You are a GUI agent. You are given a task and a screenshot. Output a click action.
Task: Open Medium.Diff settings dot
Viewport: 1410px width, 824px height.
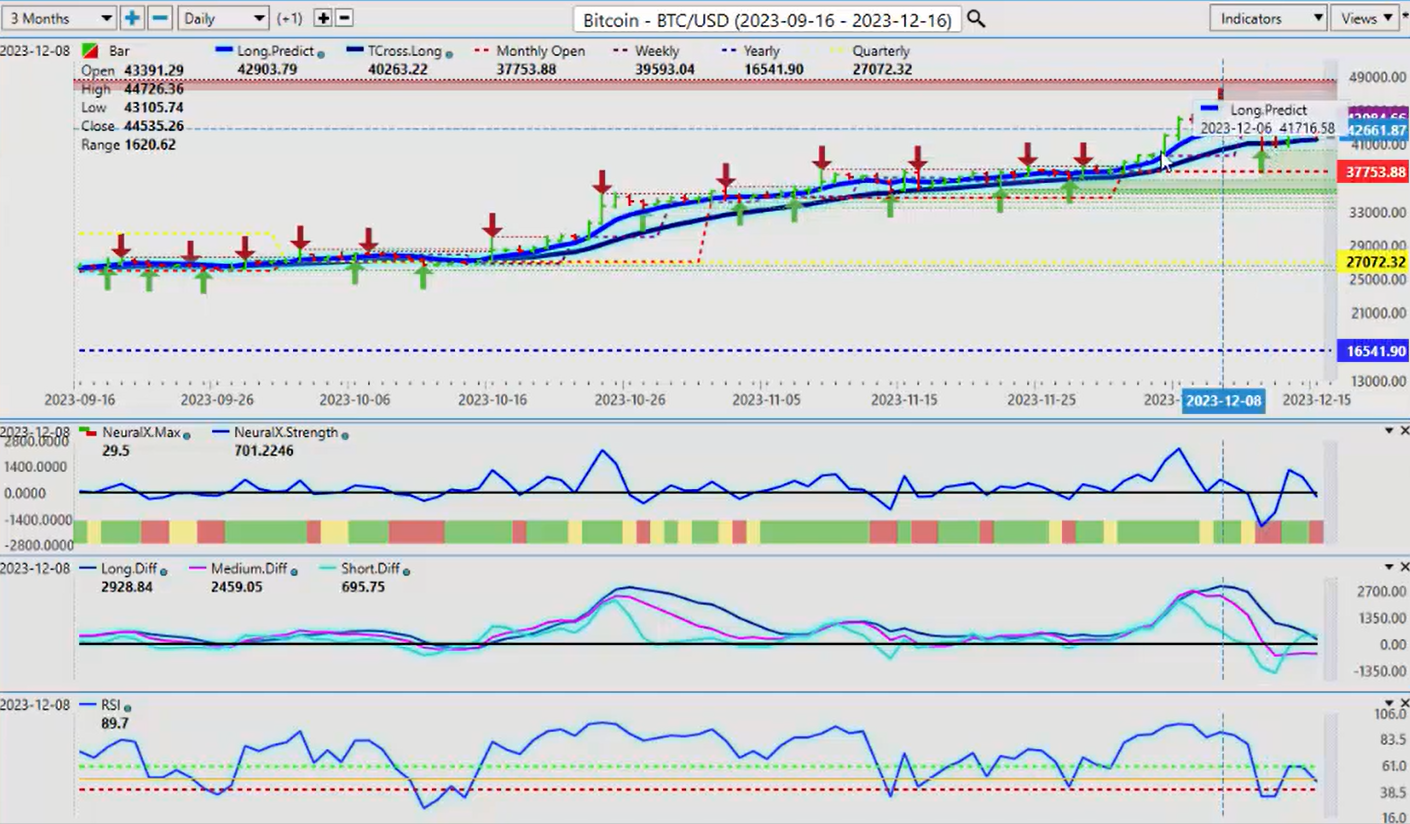tap(294, 571)
